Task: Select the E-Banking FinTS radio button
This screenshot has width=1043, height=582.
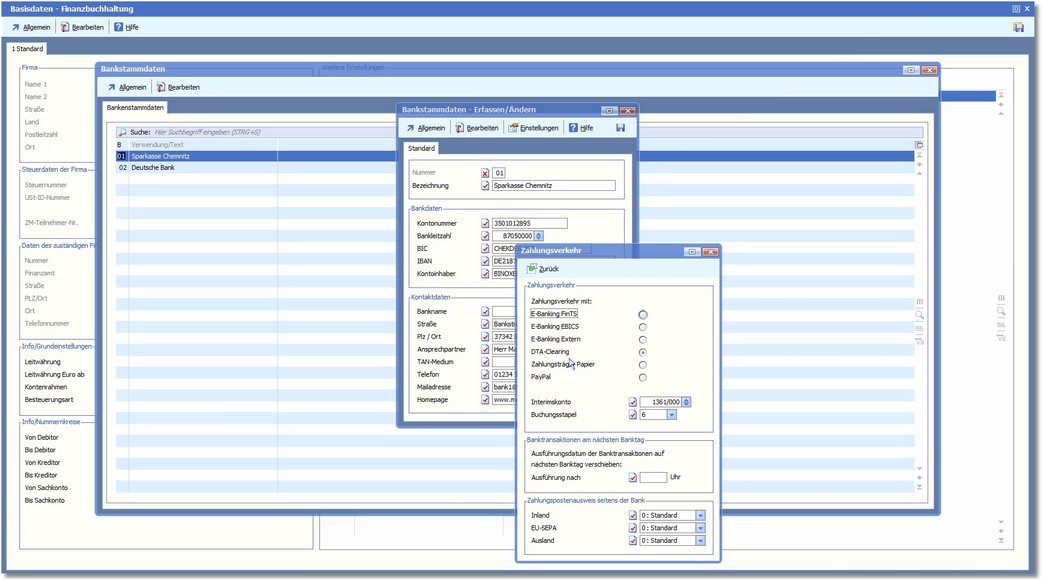Action: [642, 315]
